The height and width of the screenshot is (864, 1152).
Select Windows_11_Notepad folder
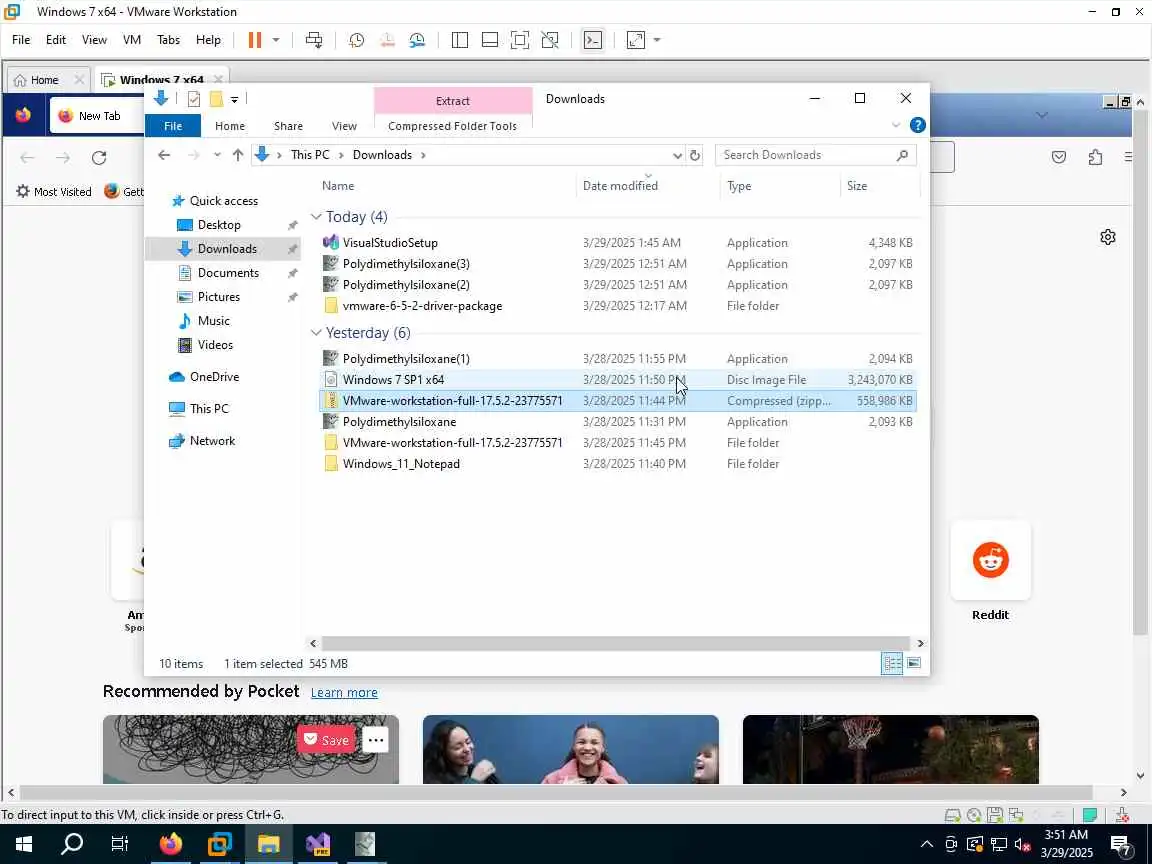pyautogui.click(x=401, y=464)
